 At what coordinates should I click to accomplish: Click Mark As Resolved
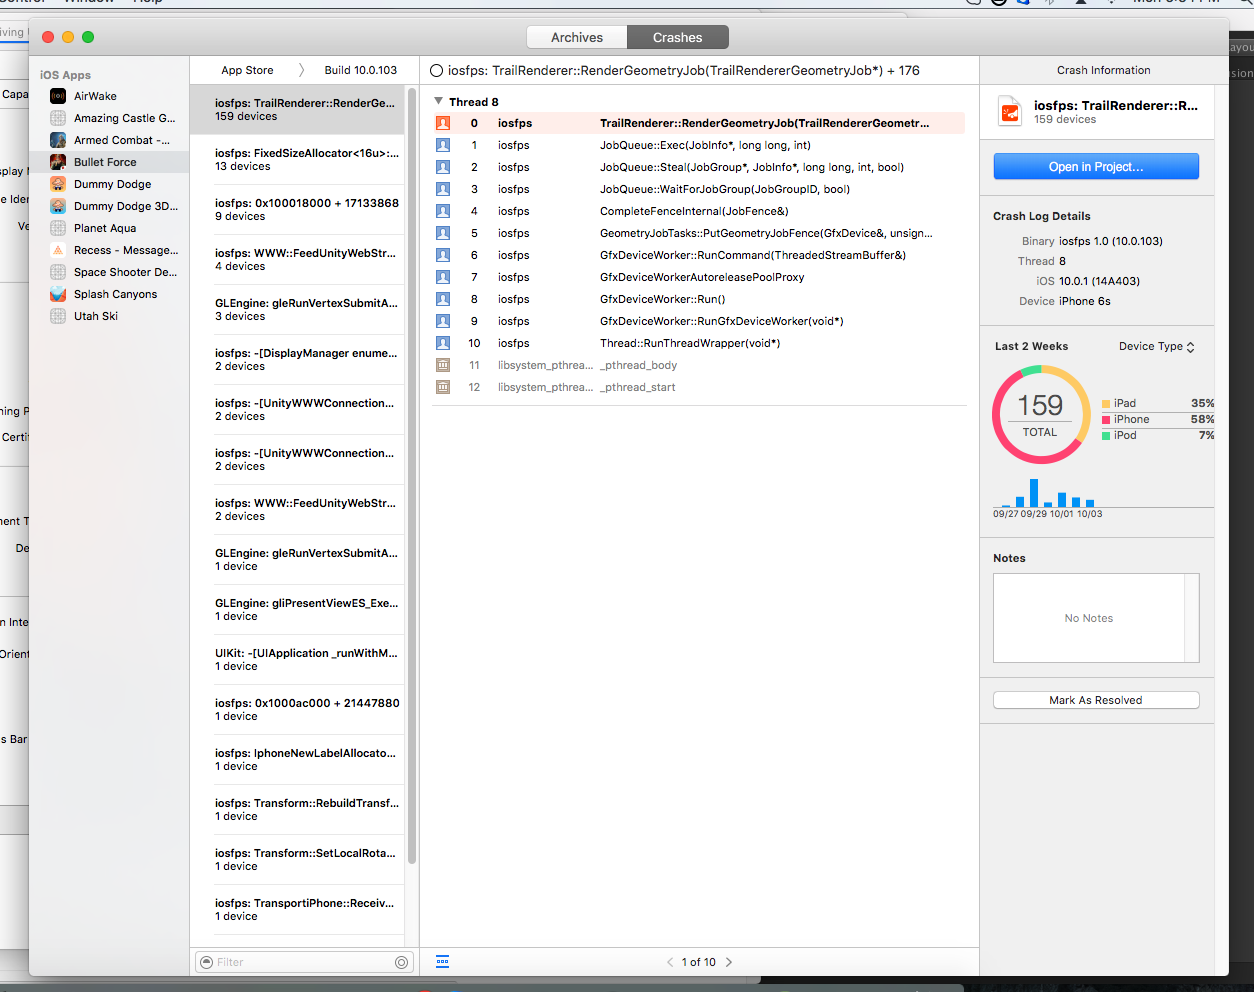pos(1095,699)
